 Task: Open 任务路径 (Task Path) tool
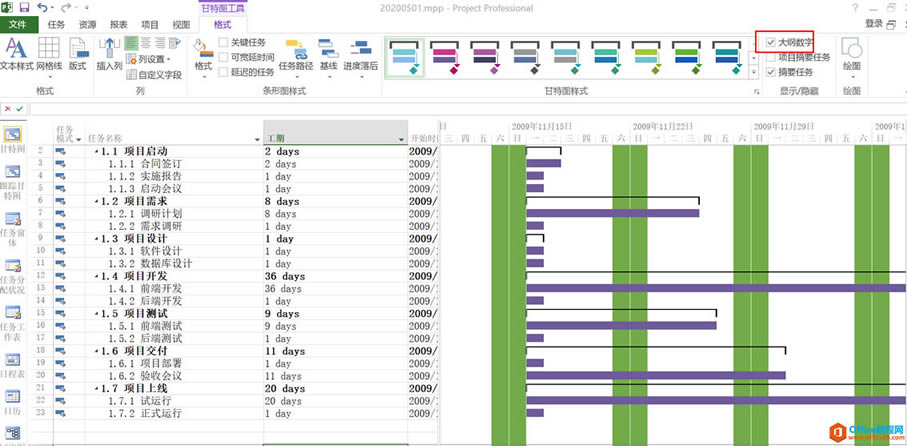coord(295,56)
